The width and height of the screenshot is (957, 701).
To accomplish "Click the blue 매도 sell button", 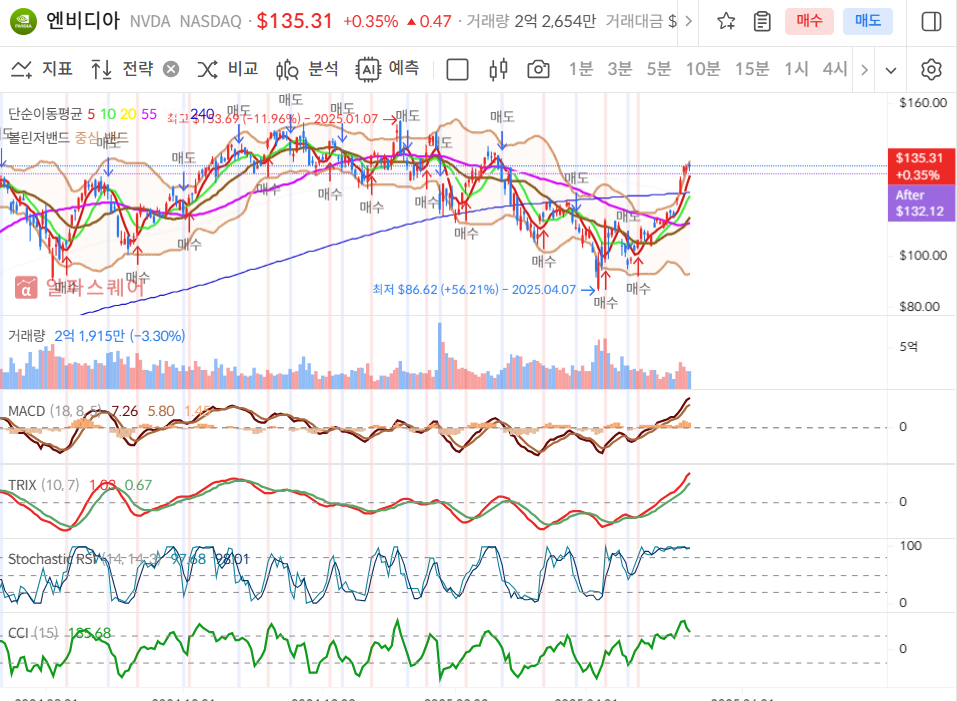I will (868, 21).
